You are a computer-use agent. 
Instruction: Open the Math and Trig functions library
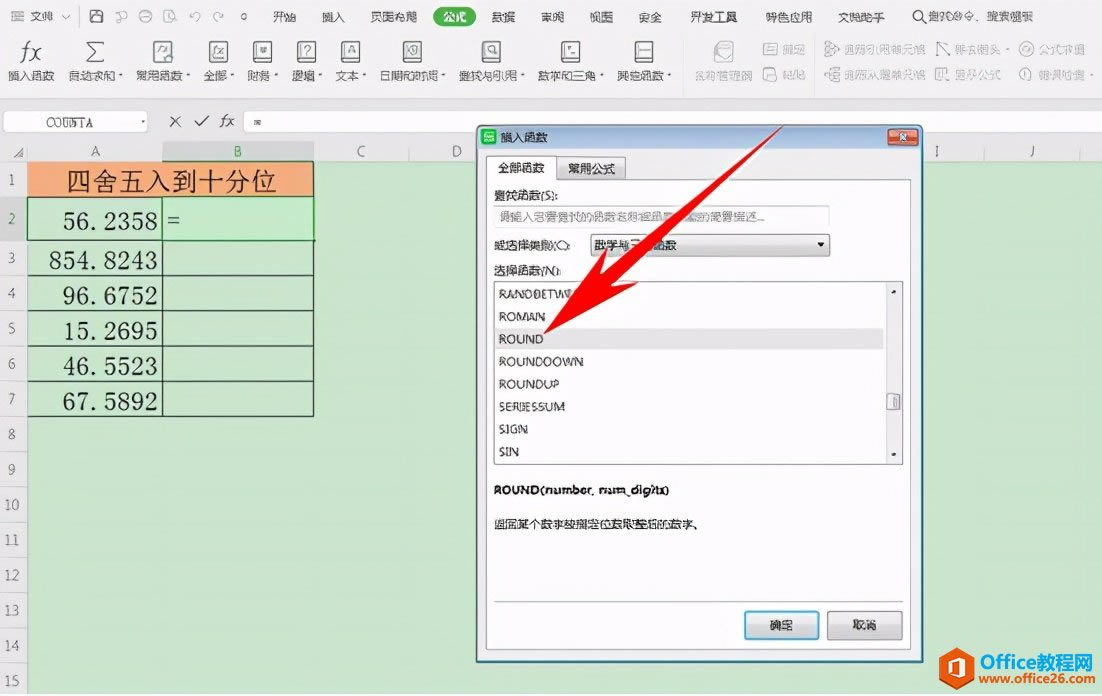tap(570, 61)
